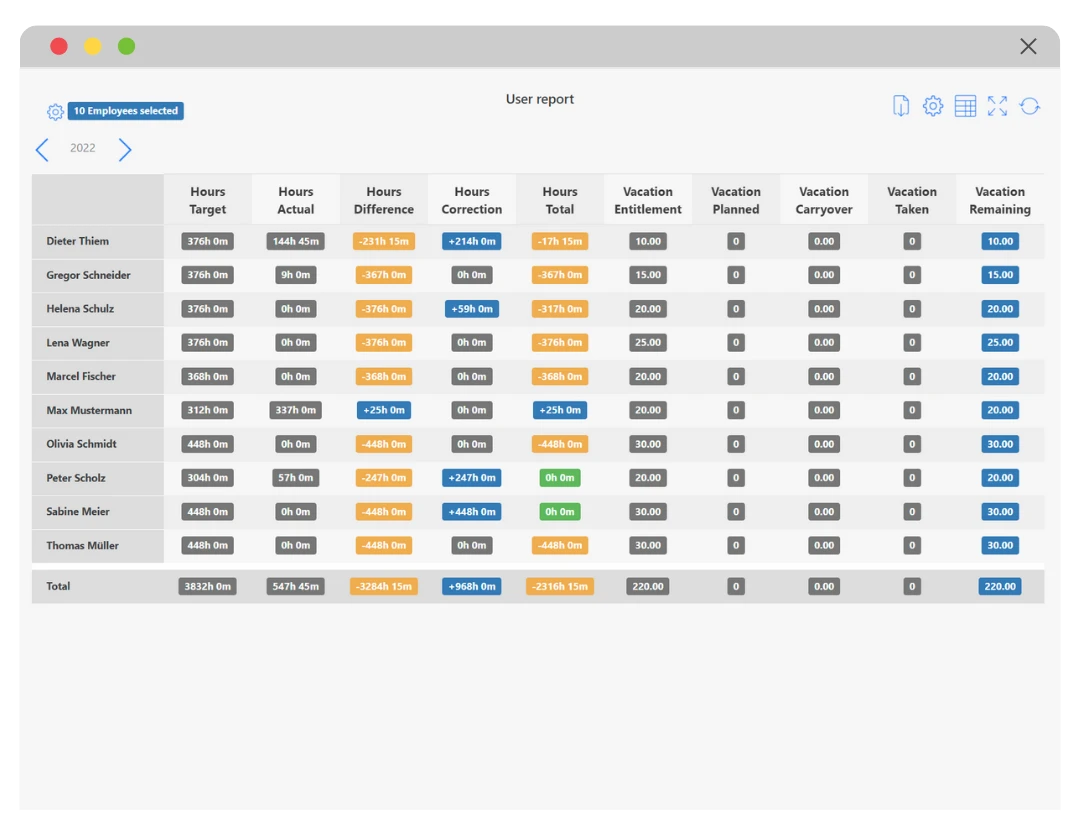Viewport: 1080px width, 834px height.
Task: Click the 2022 year label
Action: [83, 148]
